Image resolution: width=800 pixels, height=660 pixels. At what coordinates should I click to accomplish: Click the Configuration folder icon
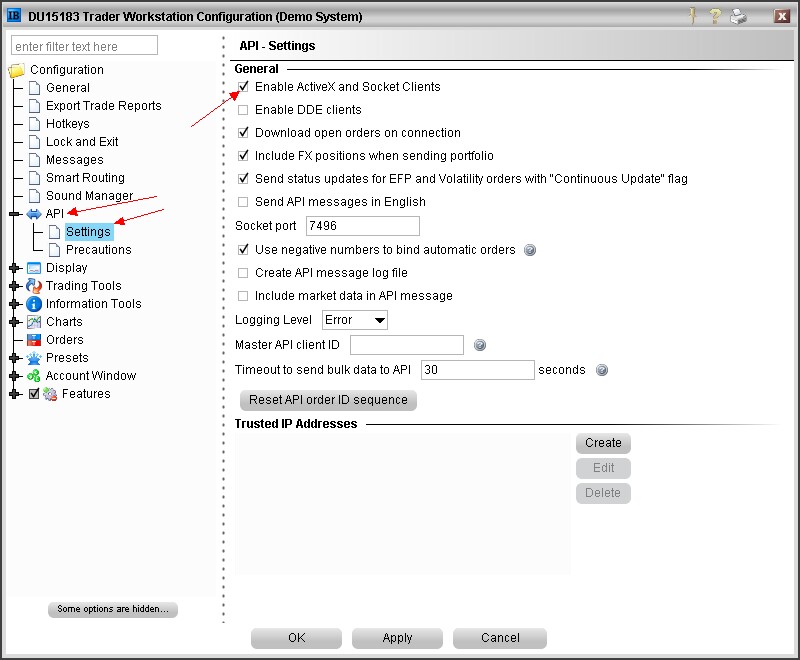[x=17, y=70]
